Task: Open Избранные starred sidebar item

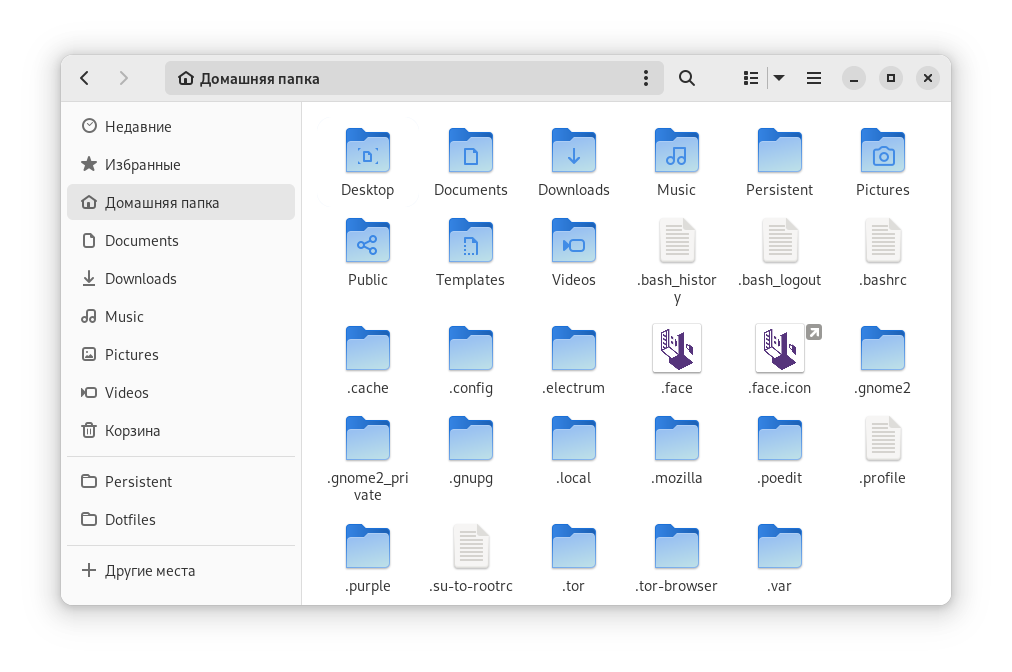Action: coord(142,165)
